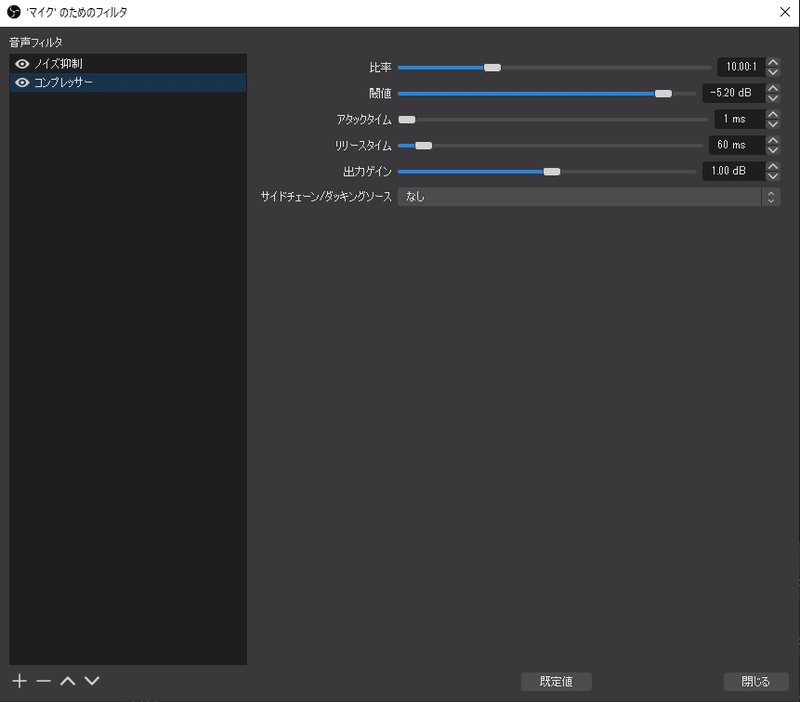Decrease 出力ゲイン with down arrow
Image resolution: width=800 pixels, height=702 pixels.
pyautogui.click(x=773, y=176)
